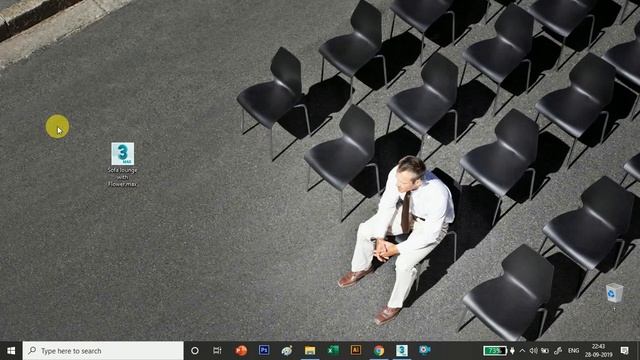640x360 pixels.
Task: Open the volume control in the tray
Action: [533, 351]
